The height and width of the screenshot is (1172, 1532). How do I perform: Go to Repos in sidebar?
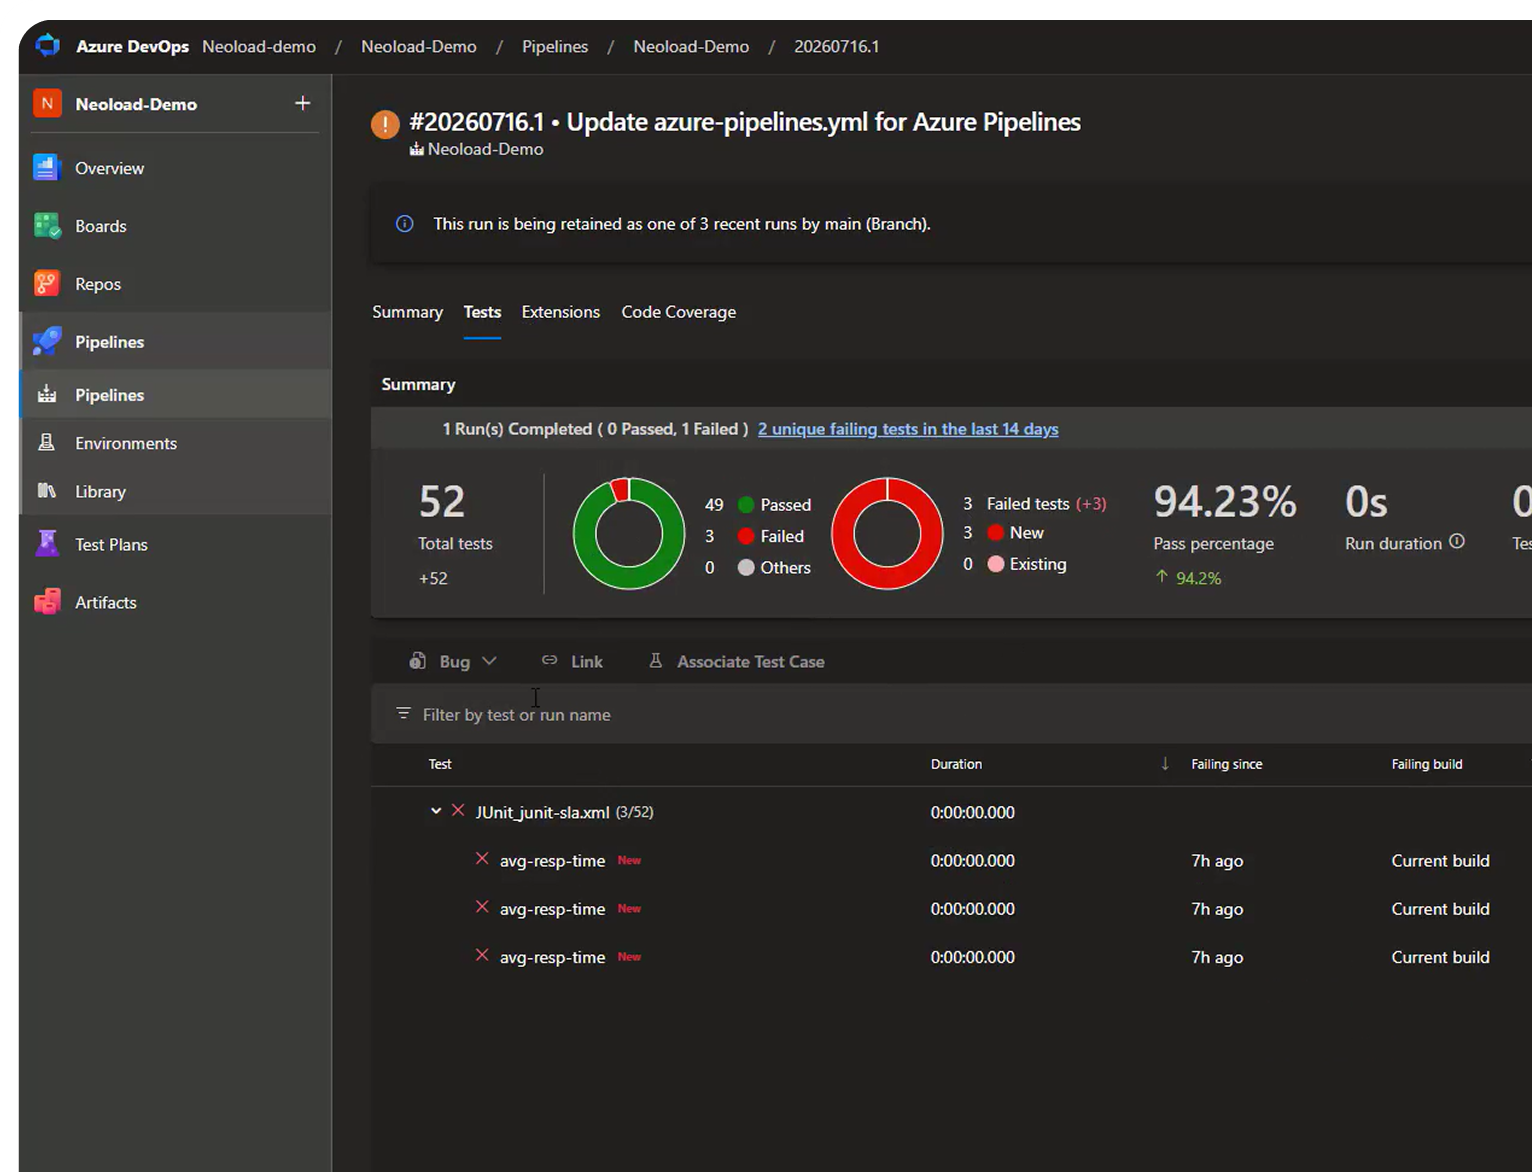[97, 284]
